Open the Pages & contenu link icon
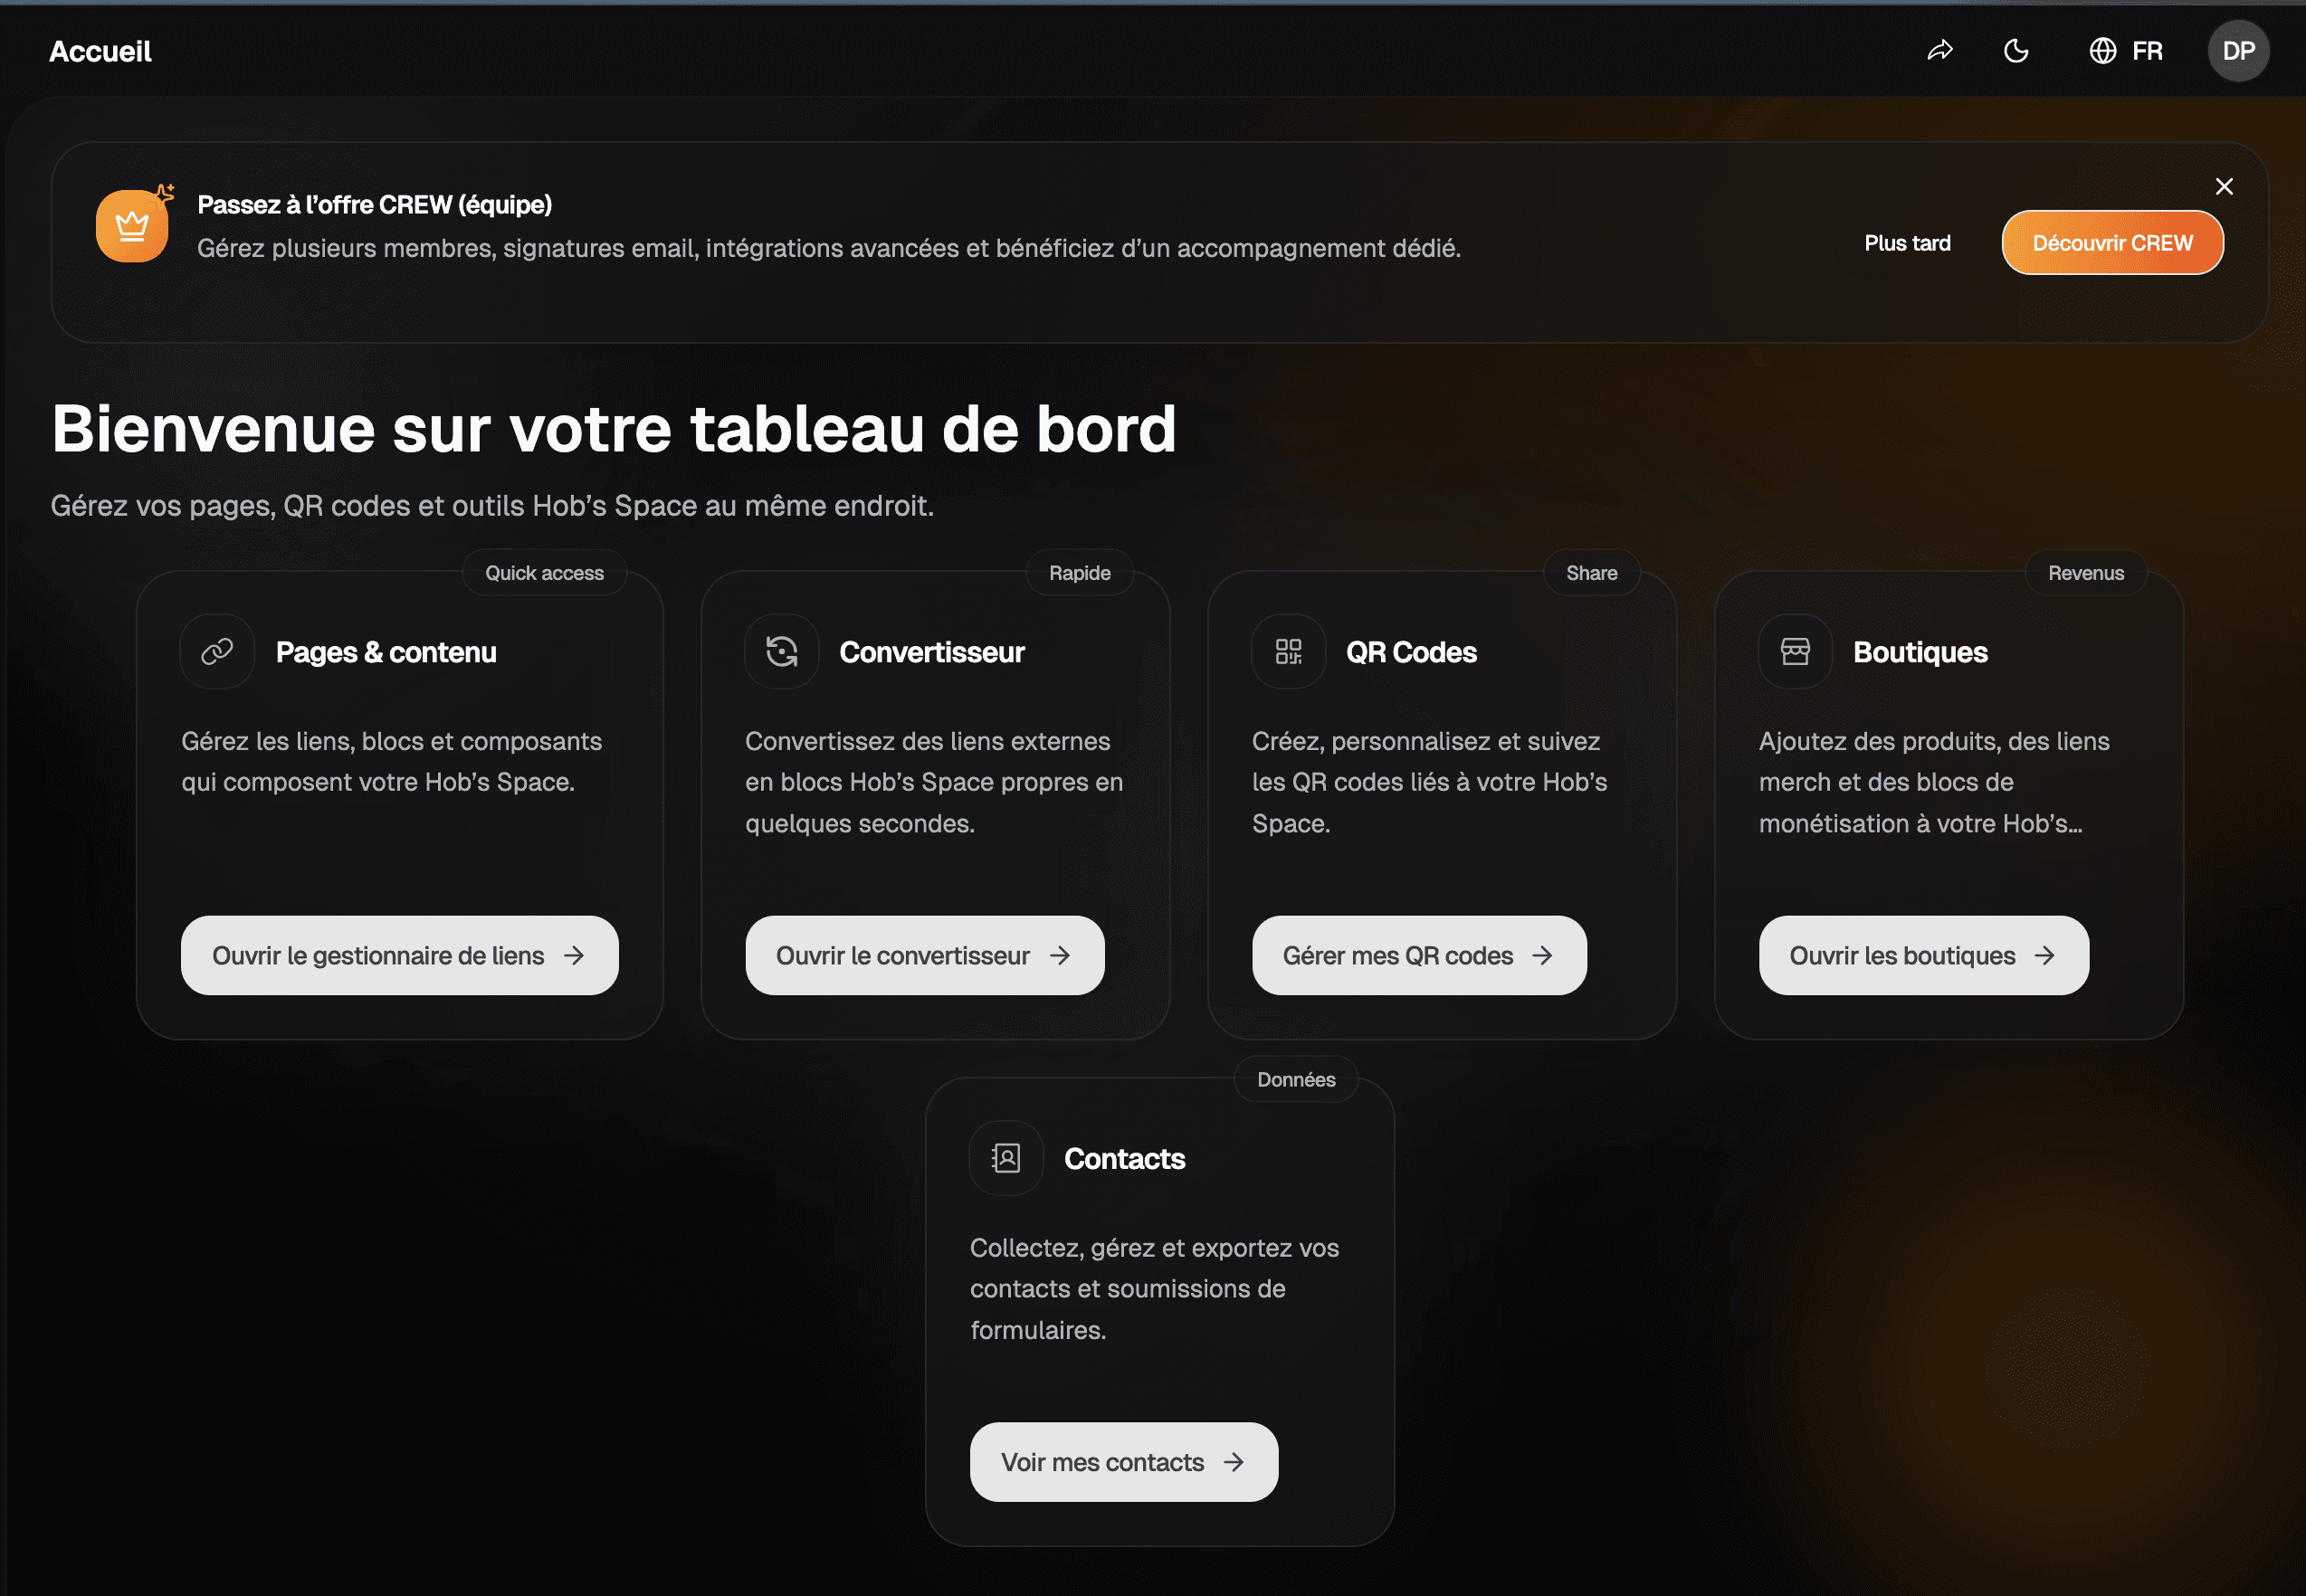The width and height of the screenshot is (2306, 1596). 216,651
